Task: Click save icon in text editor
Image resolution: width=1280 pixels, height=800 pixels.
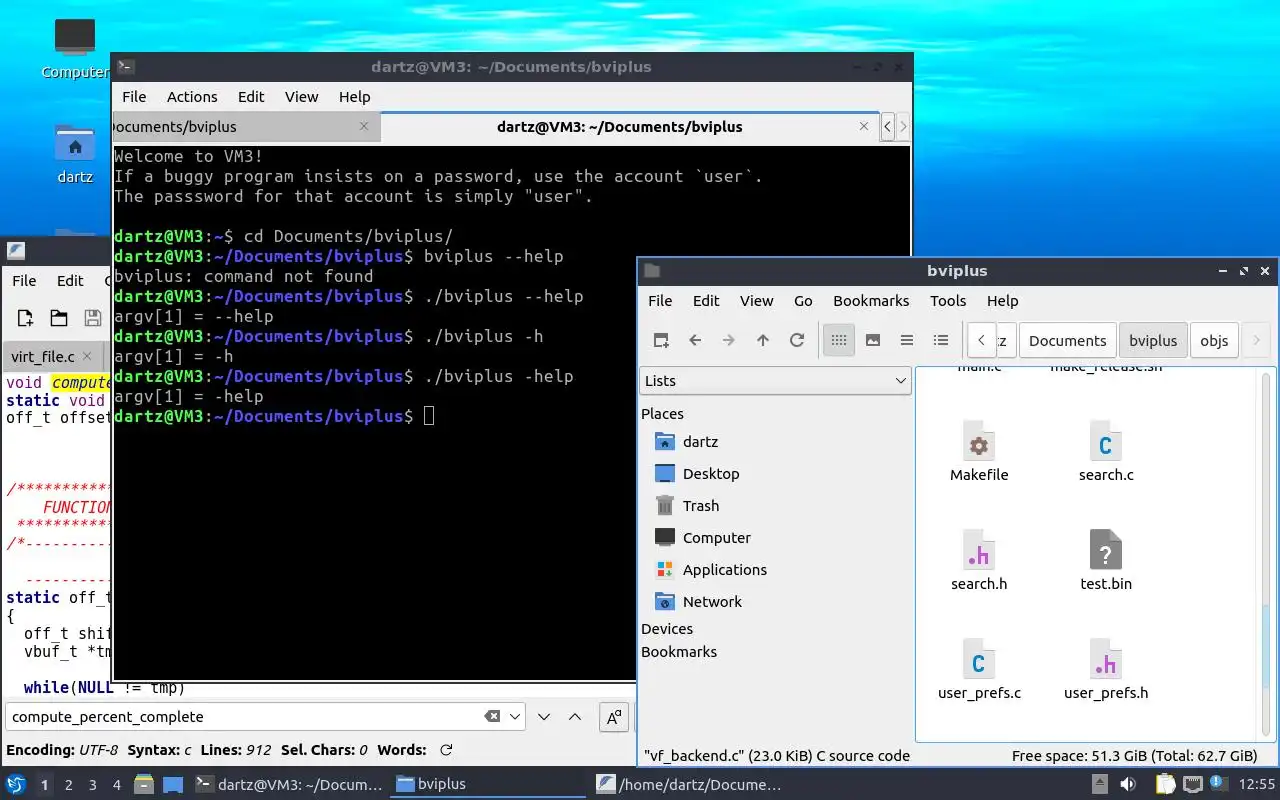Action: 93,318
